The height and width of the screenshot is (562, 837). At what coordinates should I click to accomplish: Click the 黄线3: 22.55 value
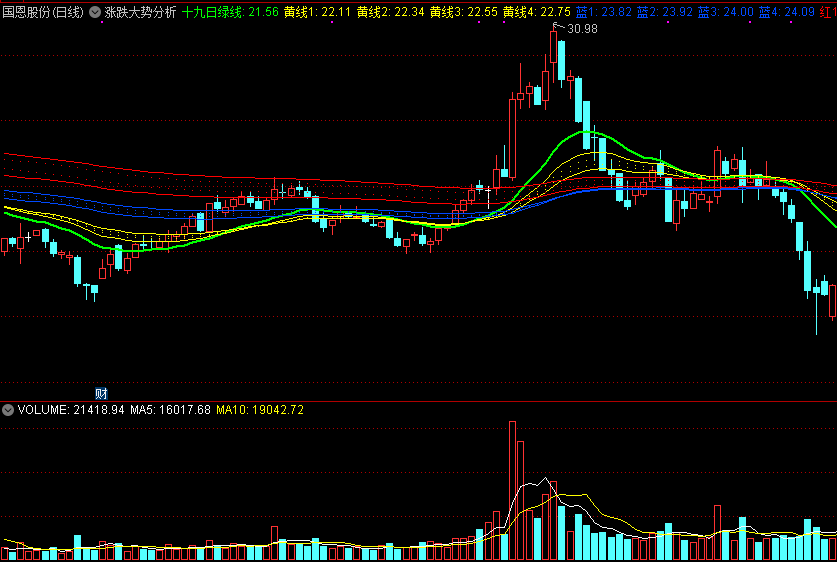coord(464,12)
